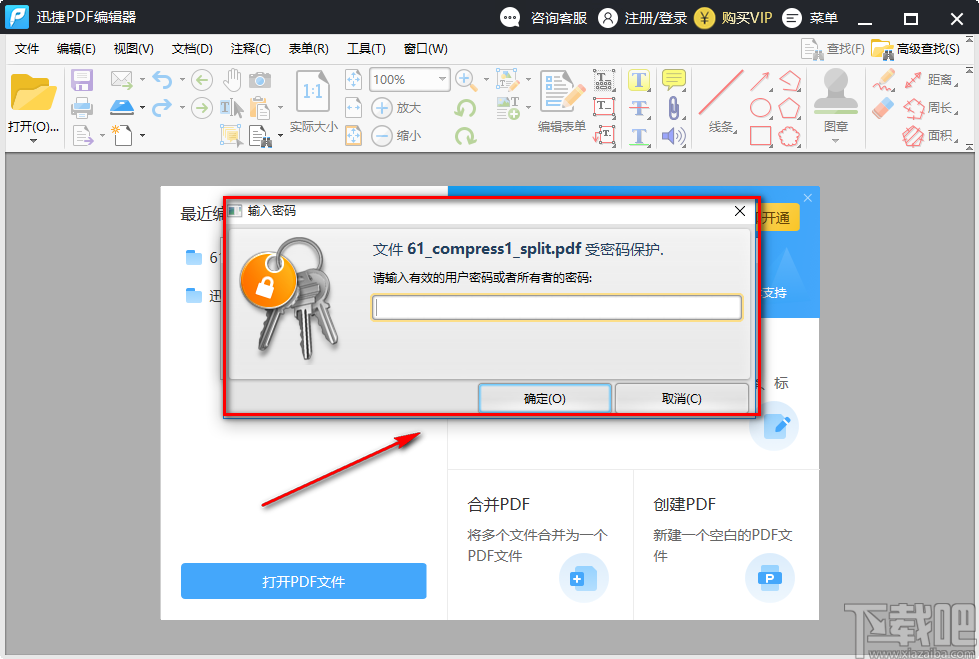Expand the Stamp (图章) dropdown arrow
The image size is (979, 659).
[x=835, y=141]
